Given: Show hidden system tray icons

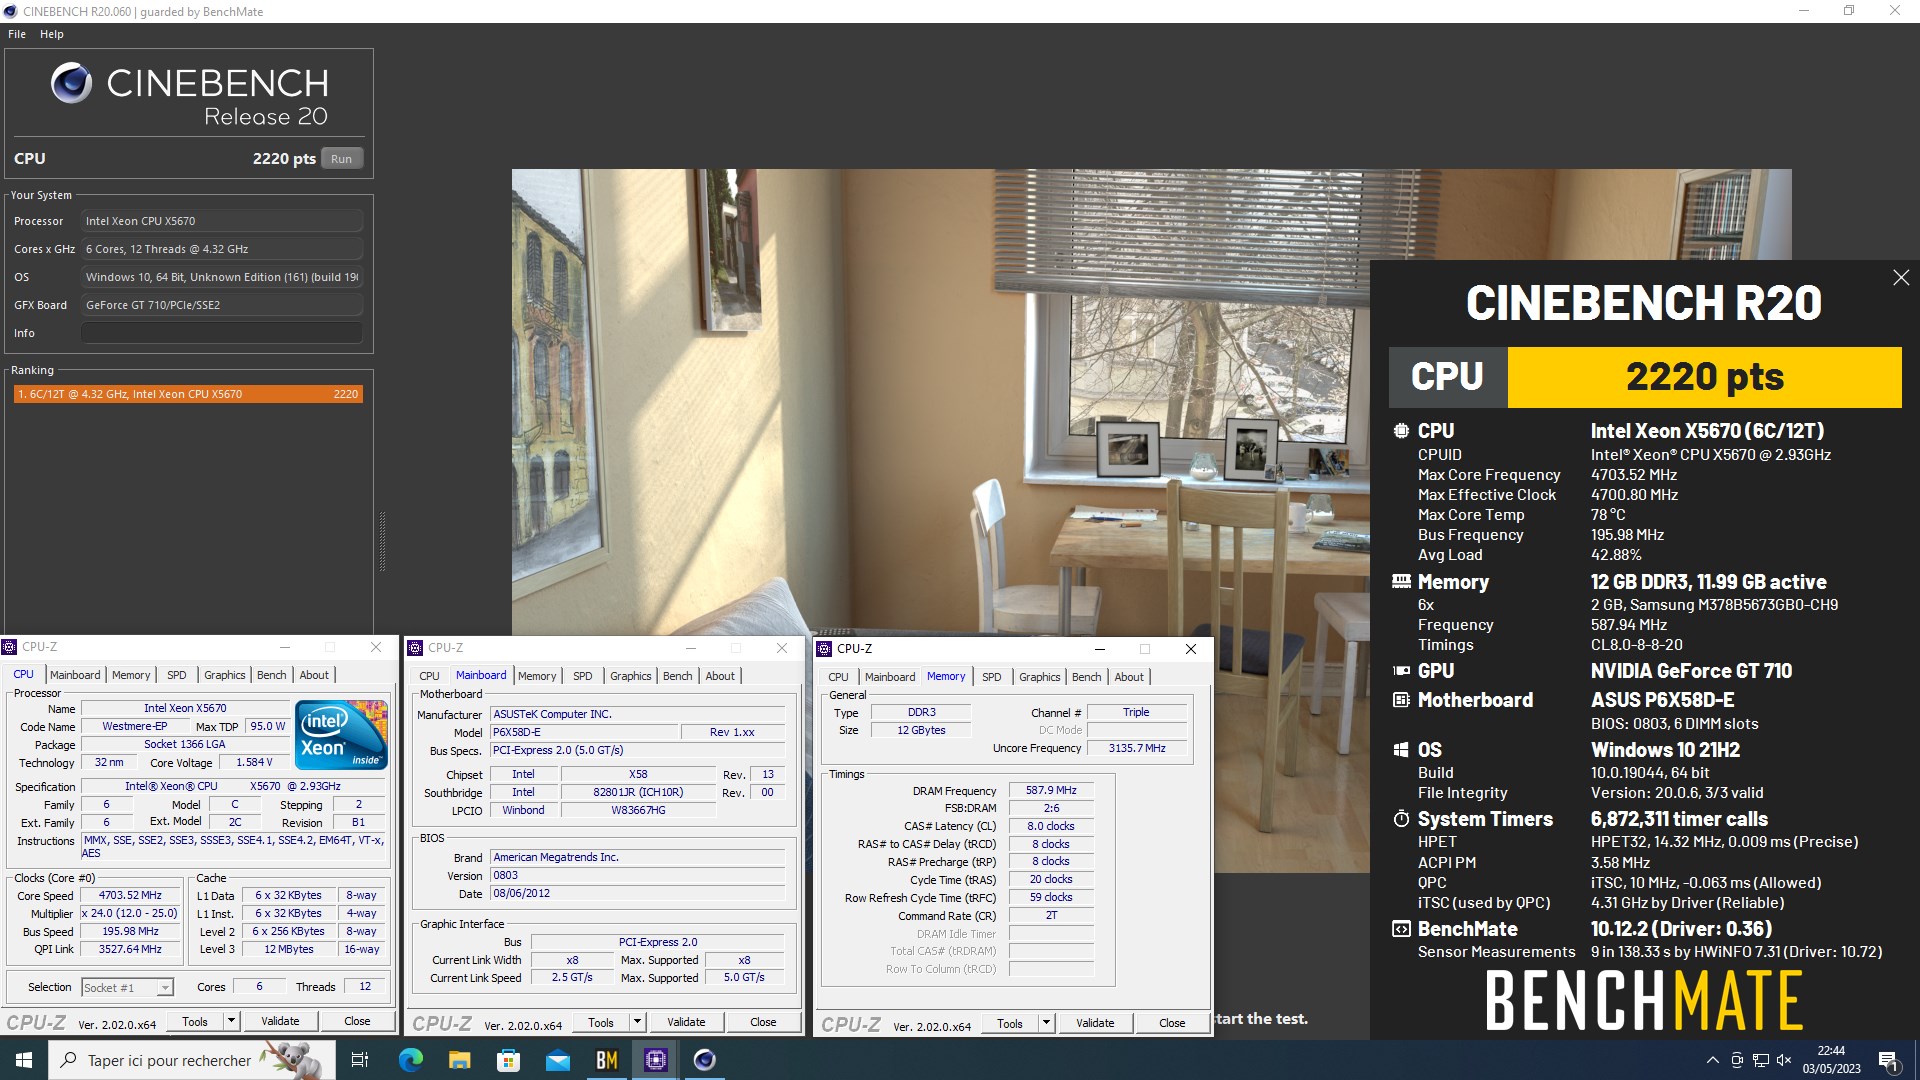Looking at the screenshot, I should [x=1712, y=1060].
